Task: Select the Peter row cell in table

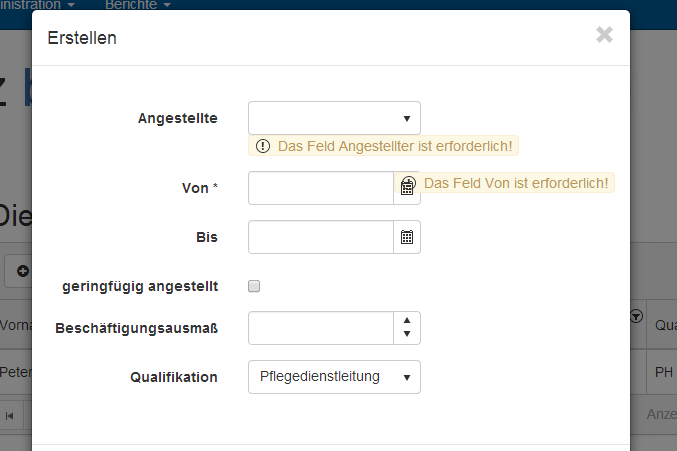Action: 16,372
